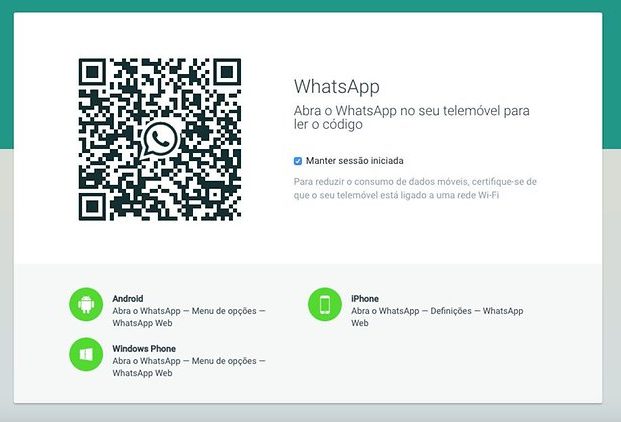Click the Windows Phone logo icon
This screenshot has width=621, height=422.
click(86, 354)
